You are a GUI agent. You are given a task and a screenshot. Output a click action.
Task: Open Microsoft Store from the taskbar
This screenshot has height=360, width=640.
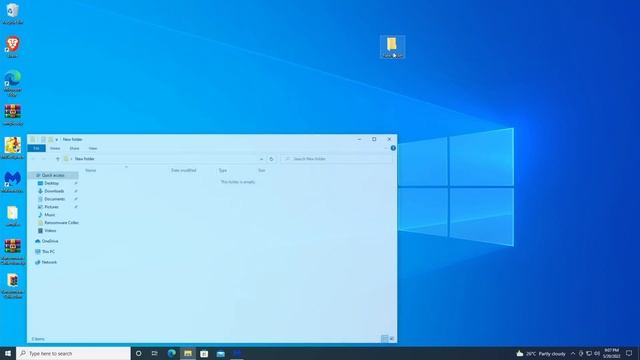[x=204, y=353]
